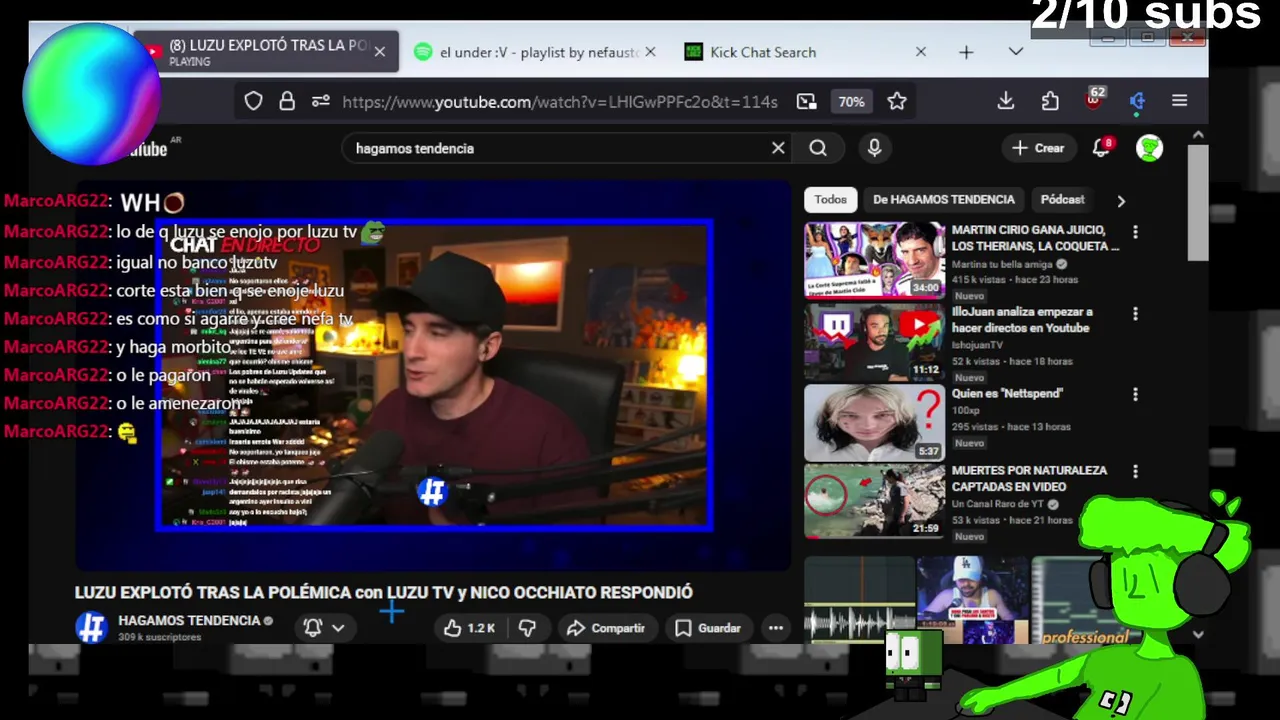This screenshot has height=720, width=1280.
Task: Expand the list all tabs chevron
Action: (x=1016, y=52)
